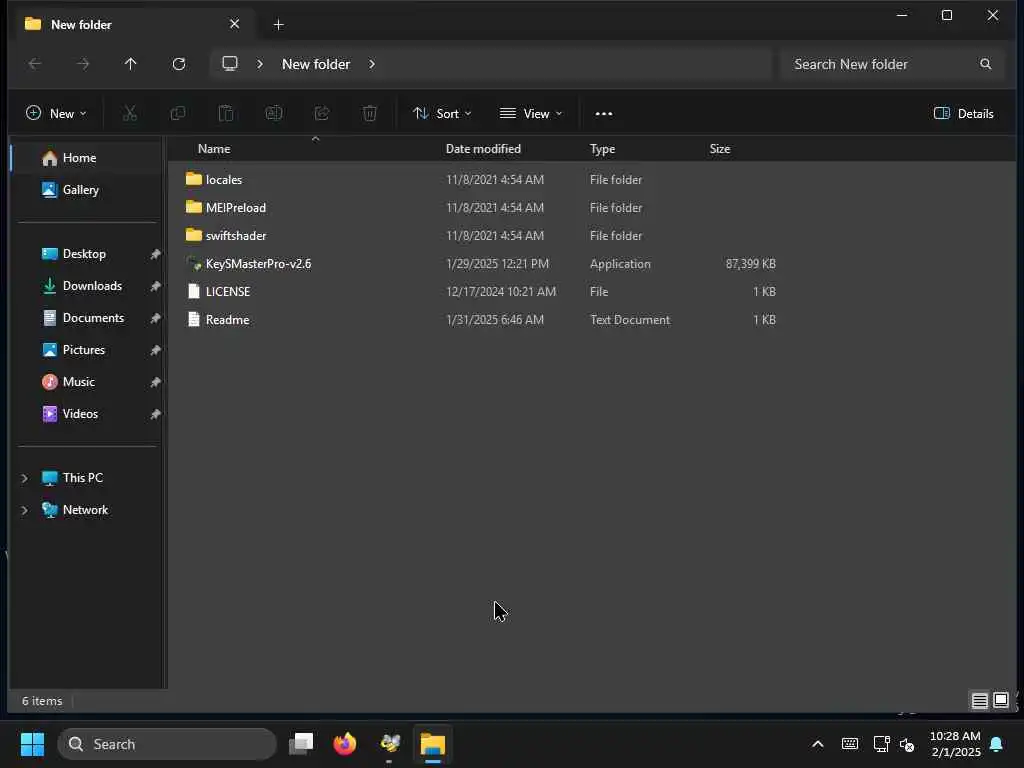Click the Copy icon in toolbar
The width and height of the screenshot is (1024, 768).
click(x=178, y=114)
